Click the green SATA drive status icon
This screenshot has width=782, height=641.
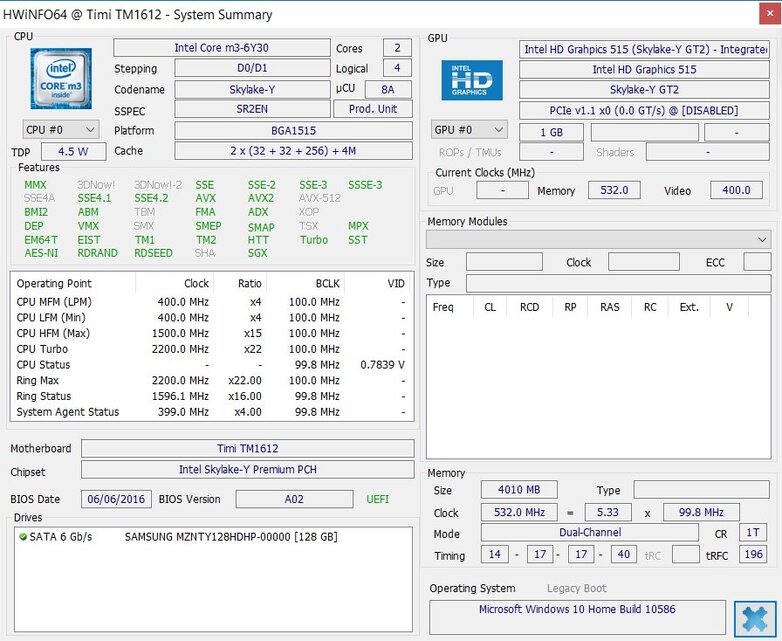pyautogui.click(x=23, y=537)
